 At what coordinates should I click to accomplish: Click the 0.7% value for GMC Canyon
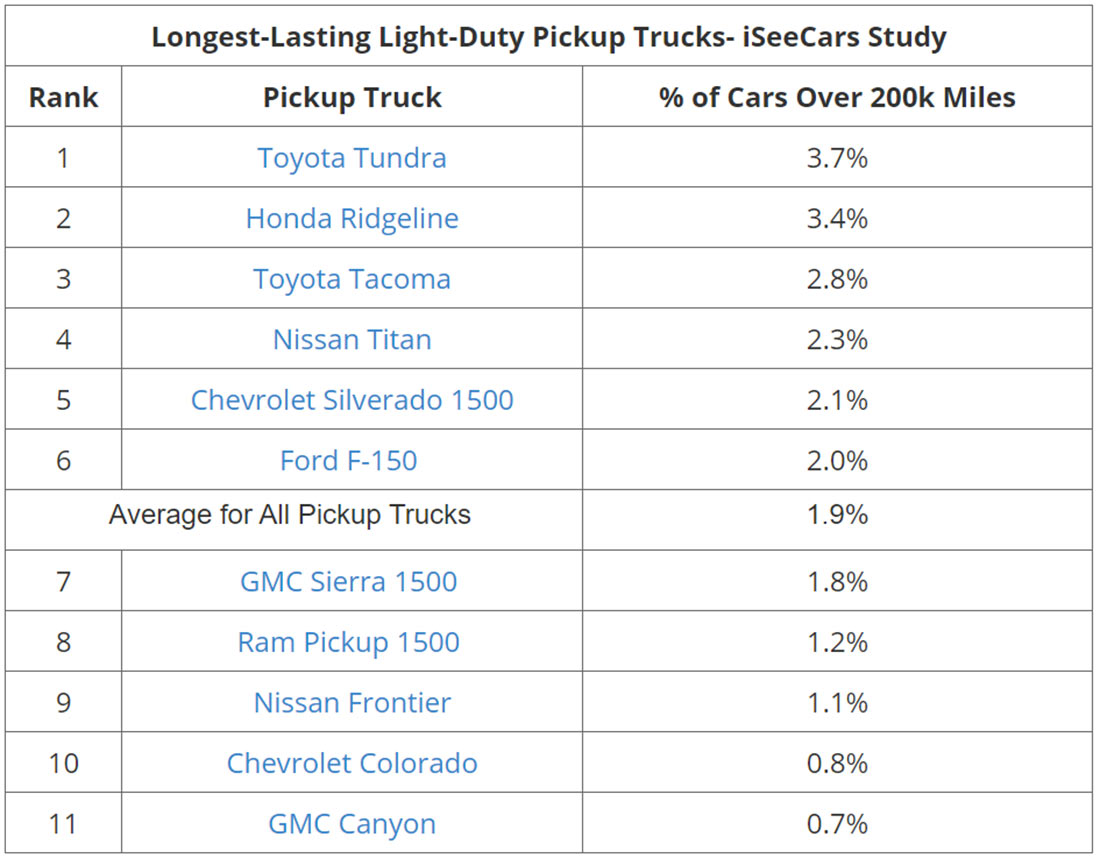pos(837,824)
